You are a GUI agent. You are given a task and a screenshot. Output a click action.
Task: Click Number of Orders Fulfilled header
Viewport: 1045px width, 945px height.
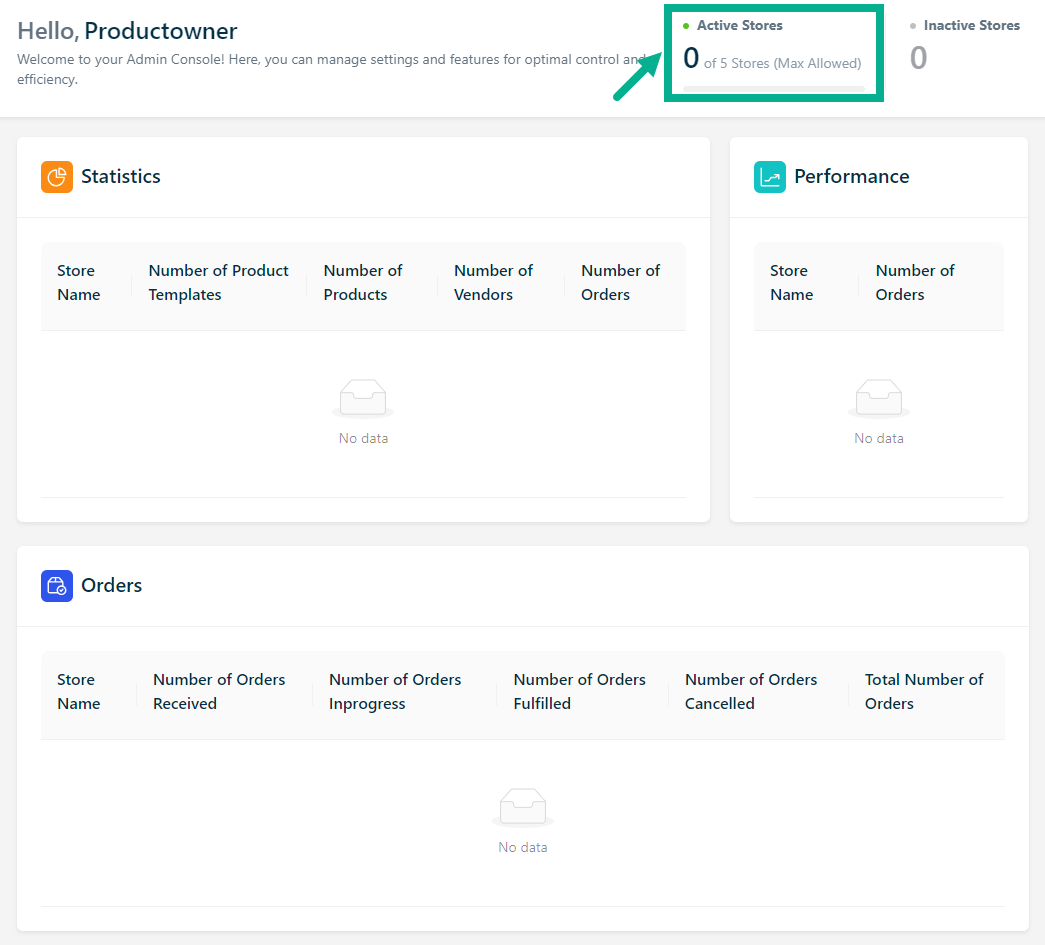[x=579, y=692]
